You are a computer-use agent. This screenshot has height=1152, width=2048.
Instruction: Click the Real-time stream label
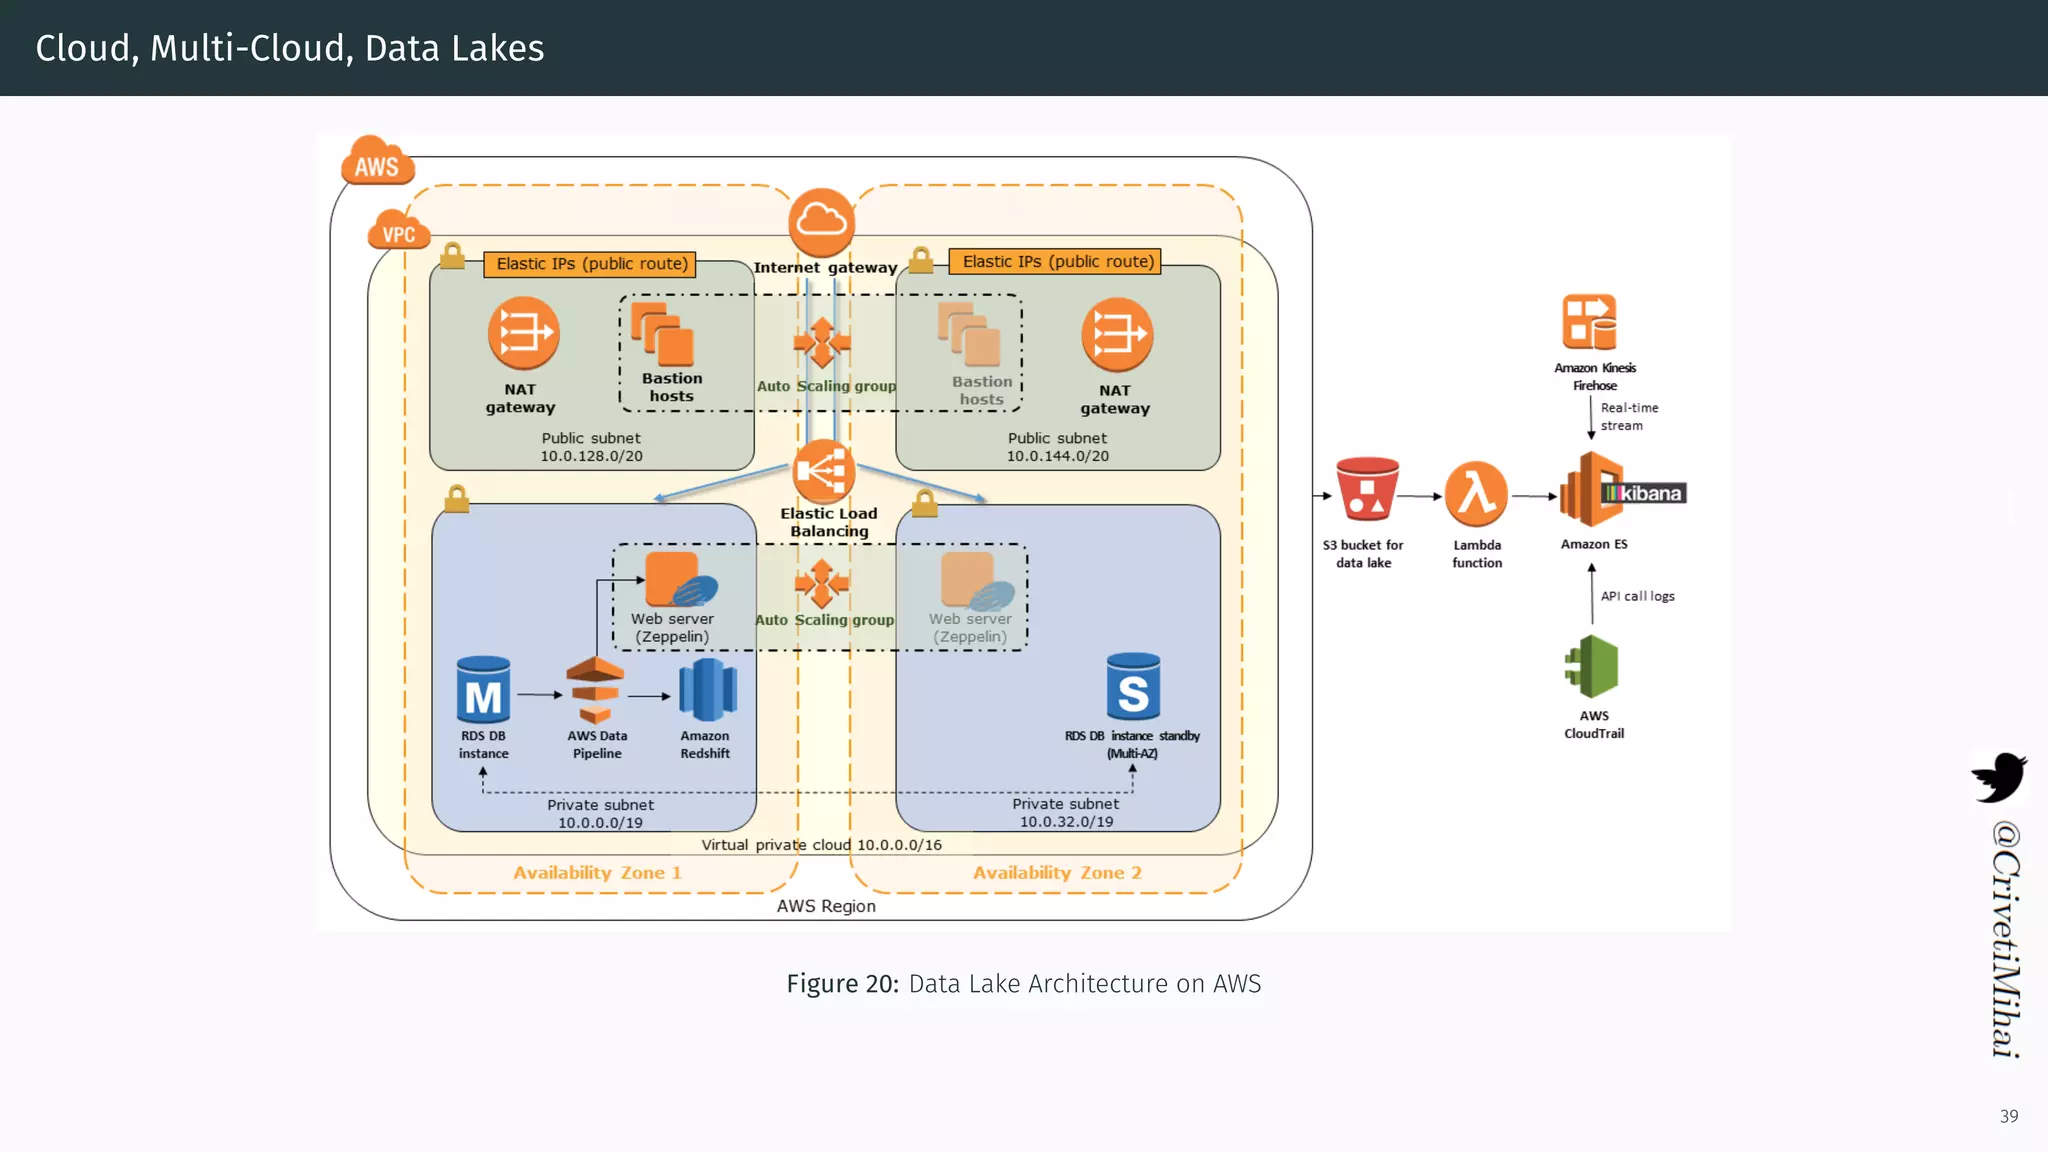1629,417
